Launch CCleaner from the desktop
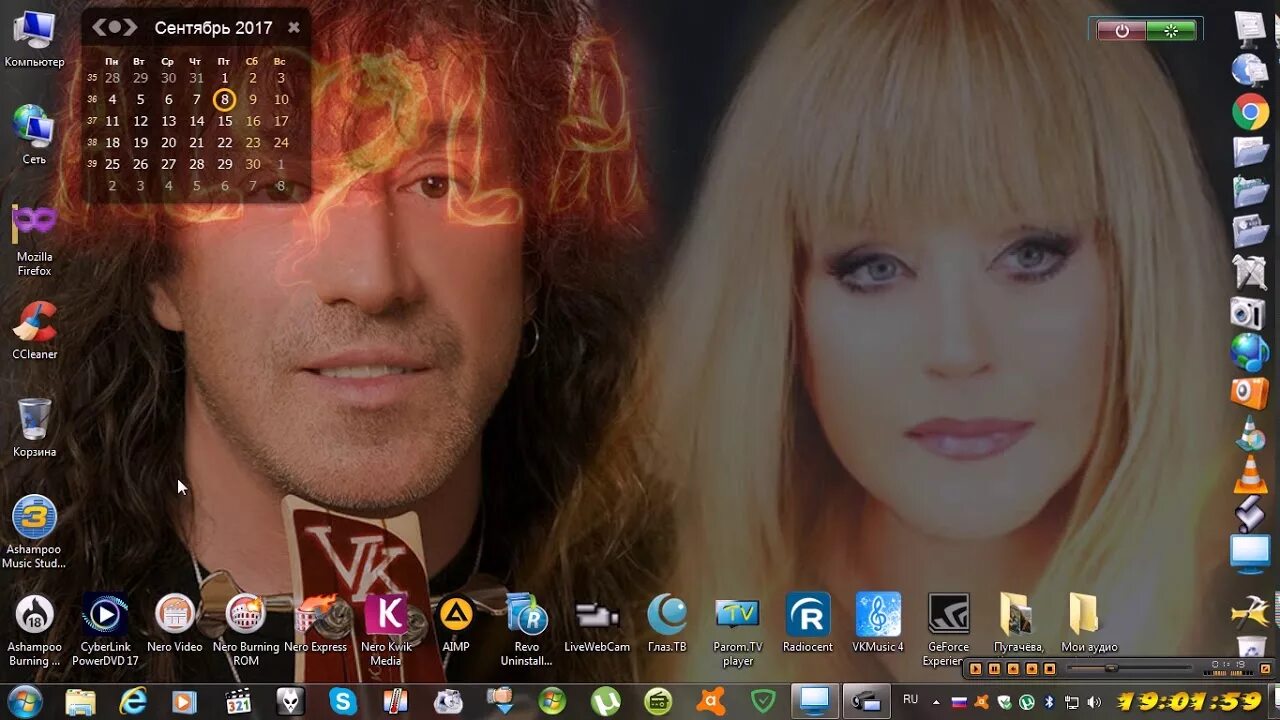This screenshot has width=1280, height=720. [x=34, y=331]
